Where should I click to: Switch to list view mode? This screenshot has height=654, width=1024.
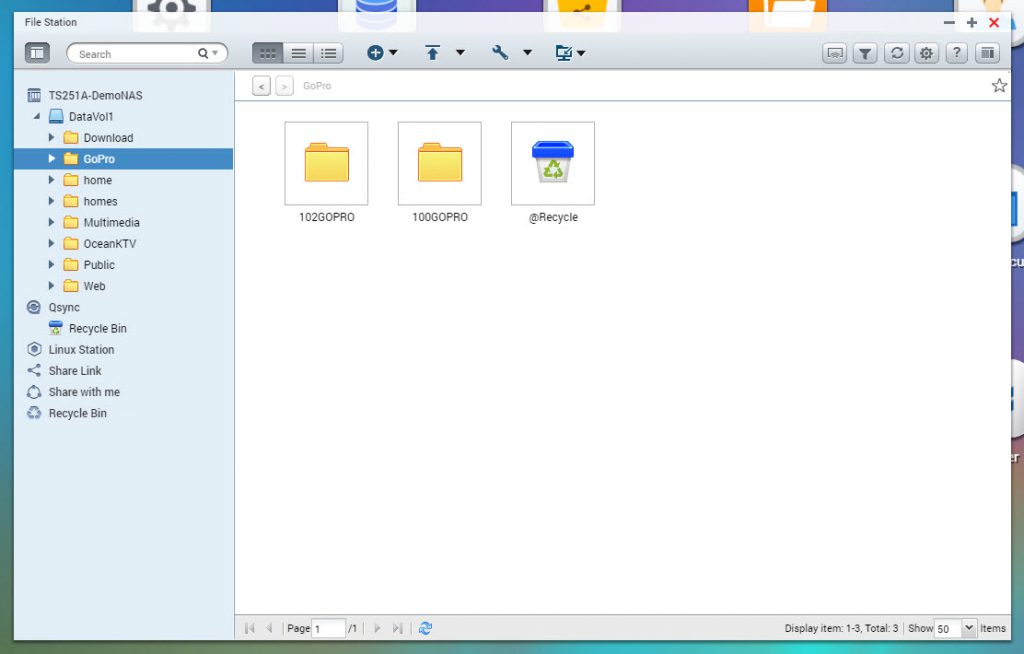[298, 53]
